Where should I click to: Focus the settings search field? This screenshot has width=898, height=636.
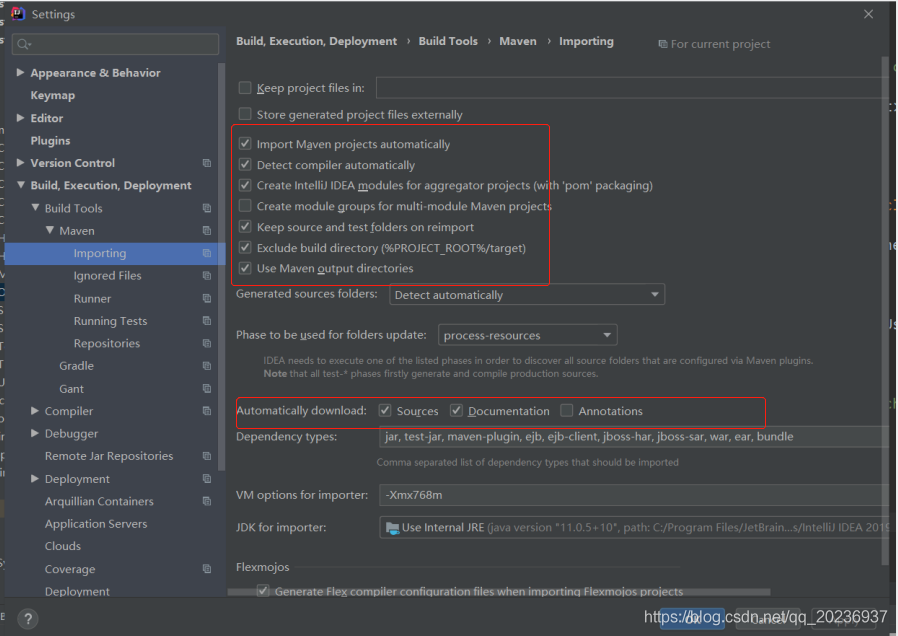[115, 44]
